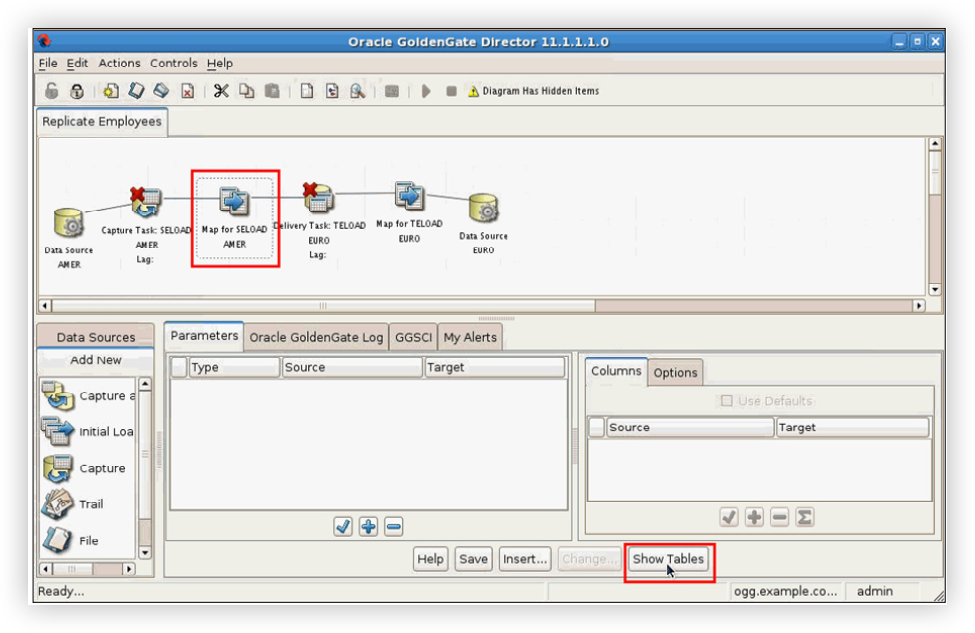Click the Add New panel header

[x=96, y=360]
